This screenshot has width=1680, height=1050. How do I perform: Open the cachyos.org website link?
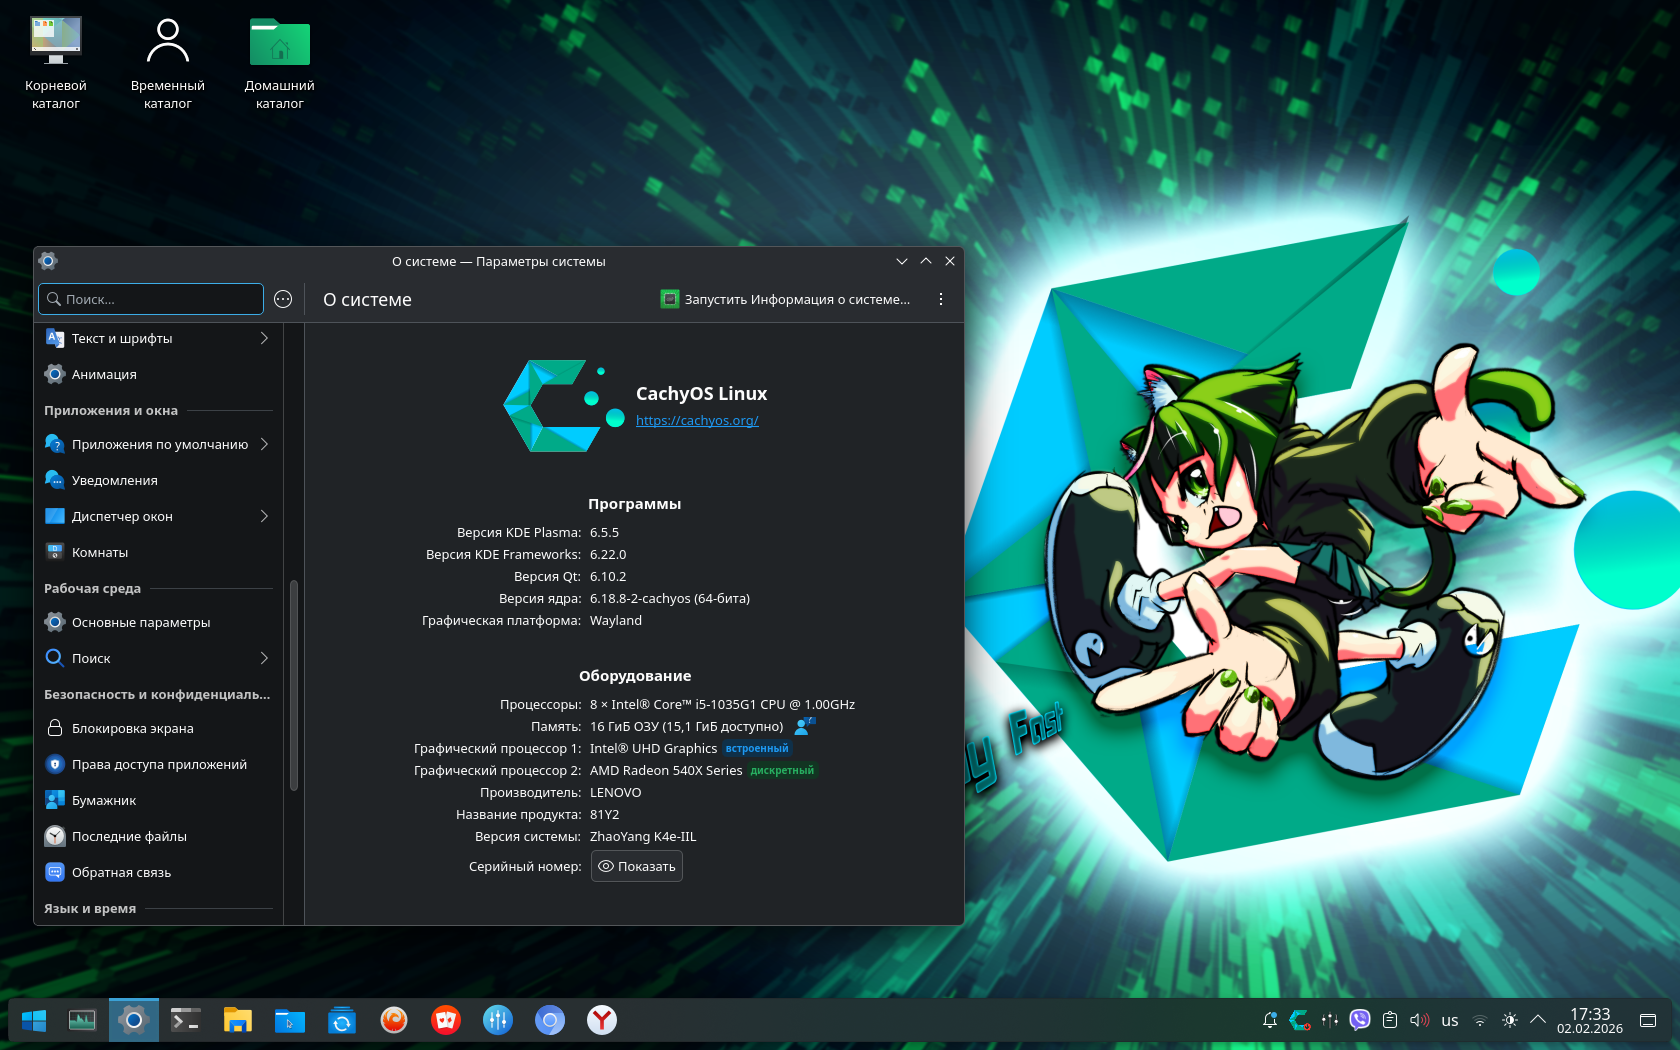coord(697,421)
